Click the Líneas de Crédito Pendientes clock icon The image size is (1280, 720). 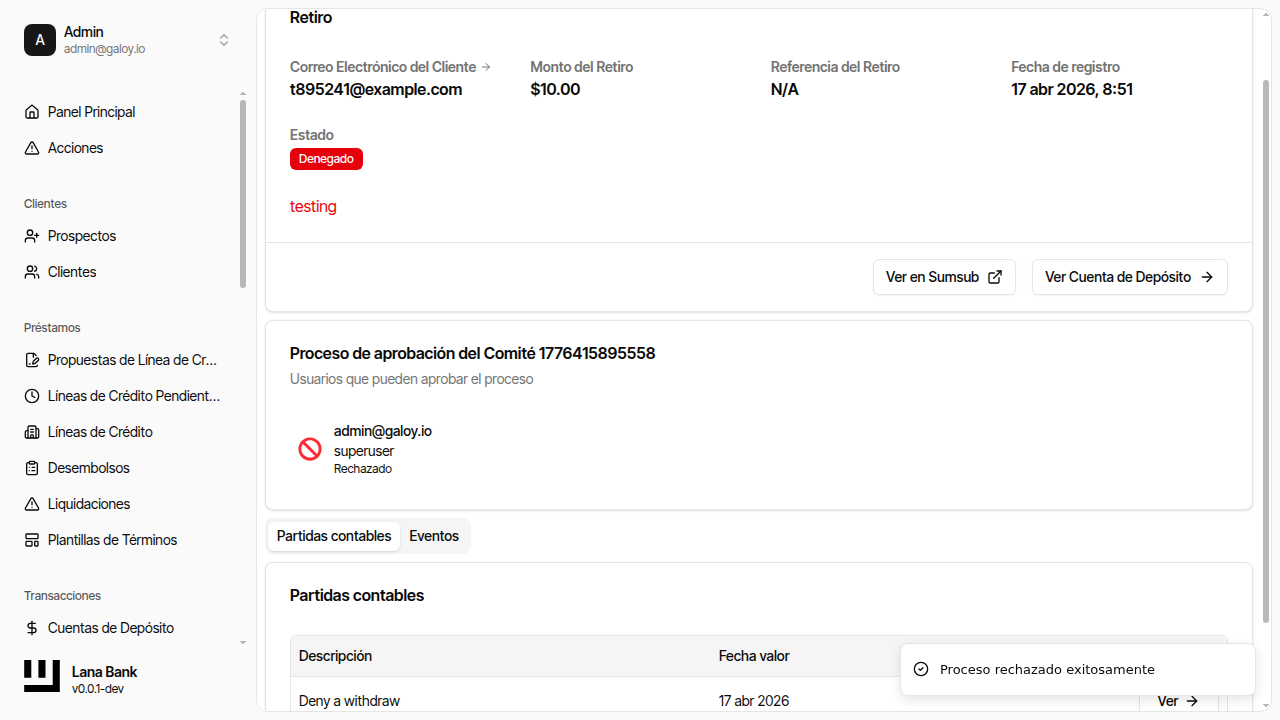coord(32,396)
